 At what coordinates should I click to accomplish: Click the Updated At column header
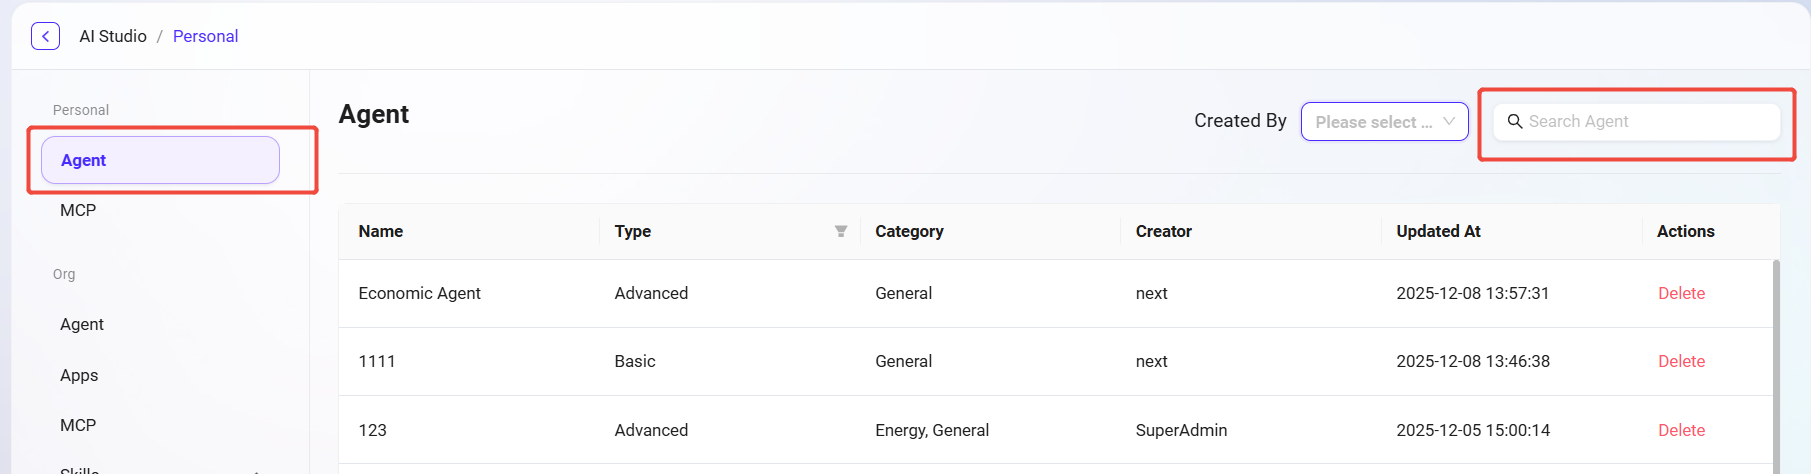[1438, 231]
